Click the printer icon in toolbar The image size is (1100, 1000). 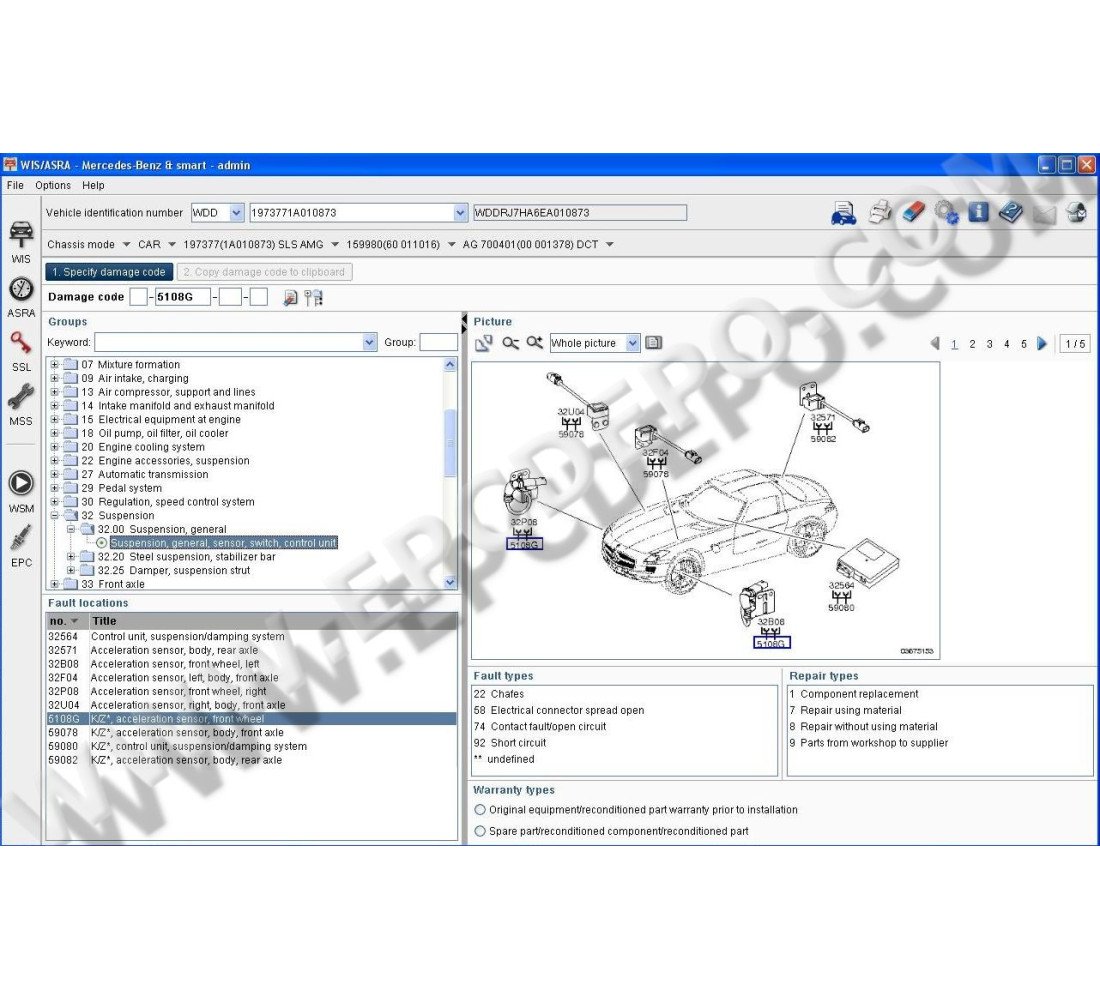[x=880, y=212]
